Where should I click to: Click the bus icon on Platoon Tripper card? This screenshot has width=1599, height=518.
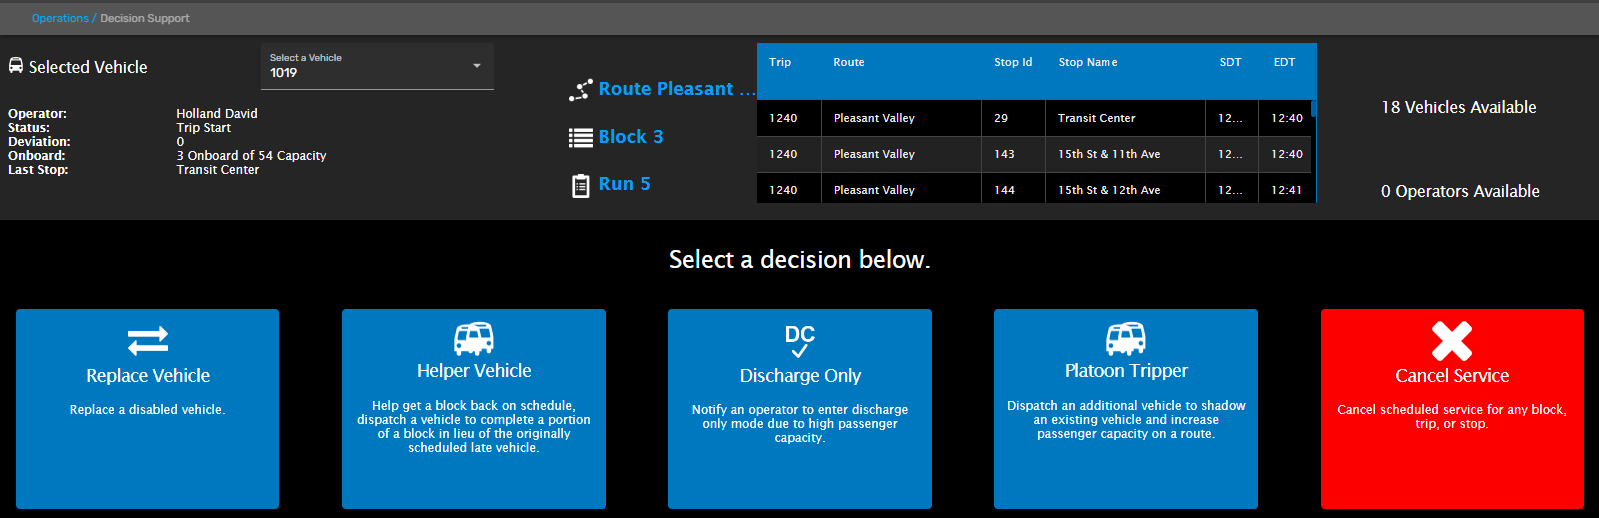click(1126, 339)
